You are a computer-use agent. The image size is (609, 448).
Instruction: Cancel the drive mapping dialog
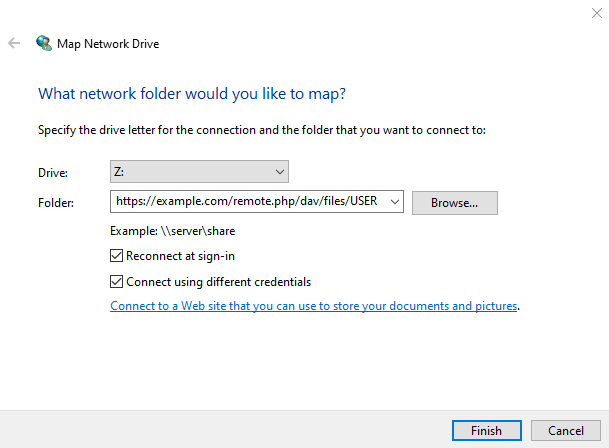pos(565,431)
